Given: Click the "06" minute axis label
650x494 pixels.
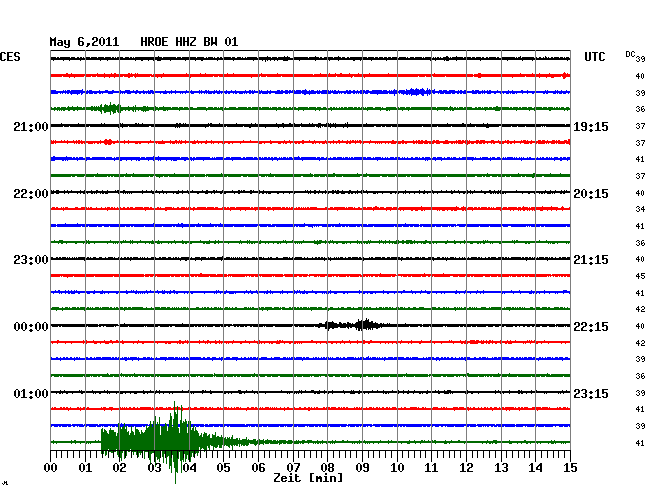Looking at the screenshot, I should click(x=258, y=468).
